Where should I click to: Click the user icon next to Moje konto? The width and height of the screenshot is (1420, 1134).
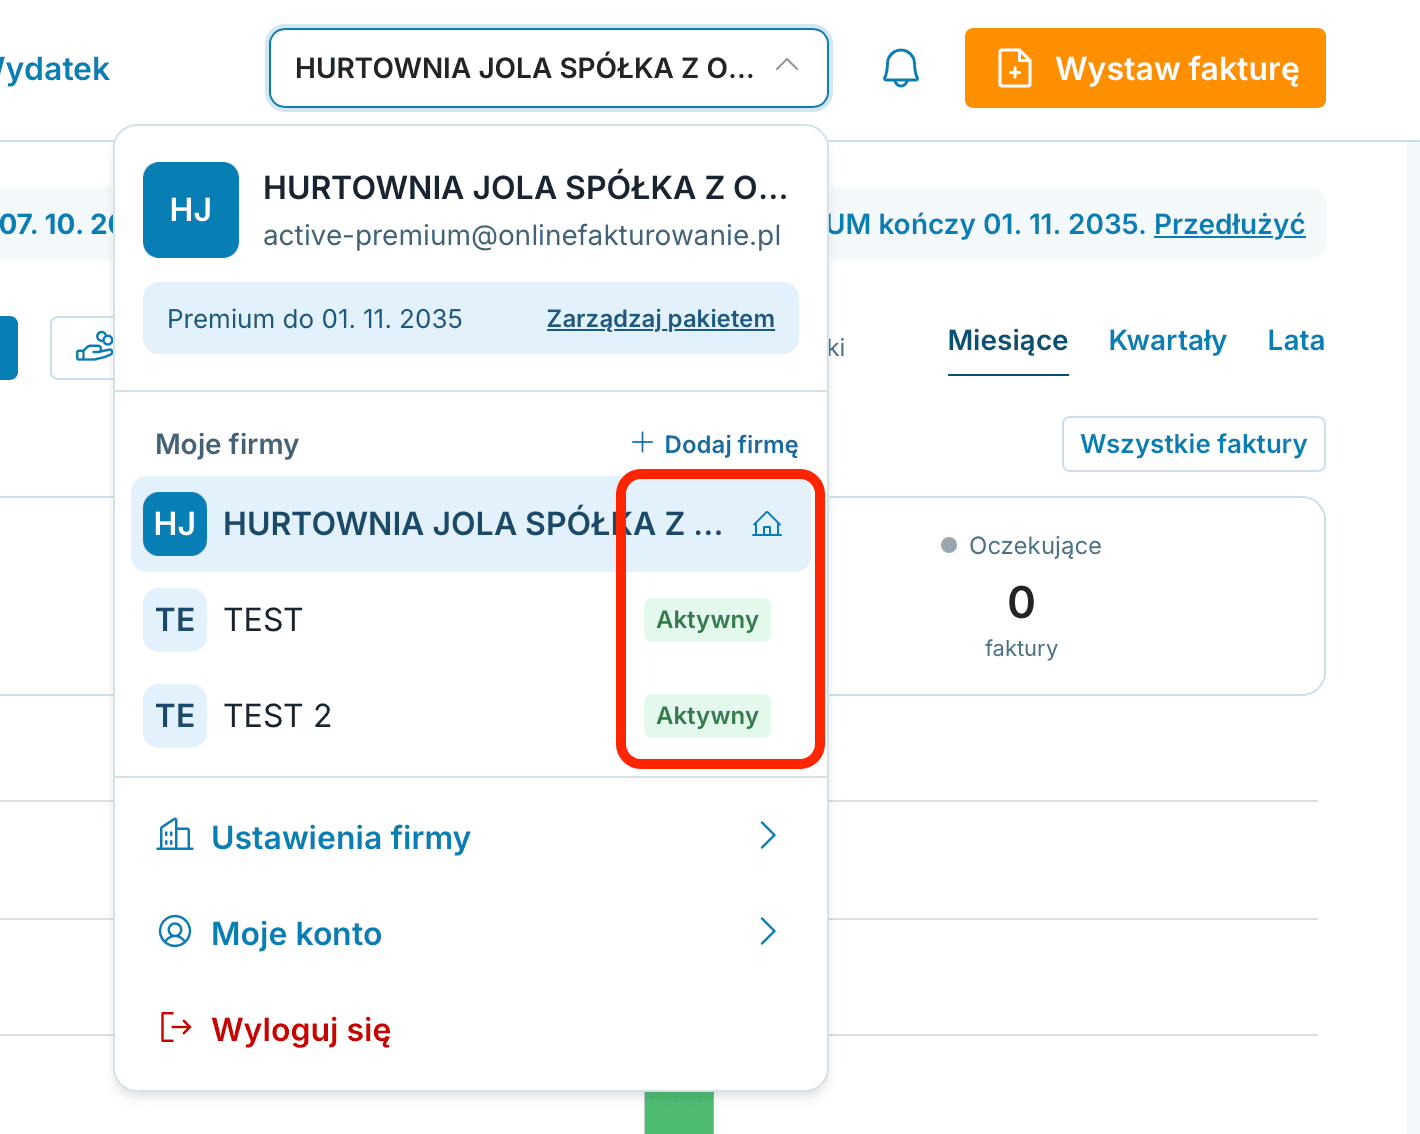[x=175, y=931]
